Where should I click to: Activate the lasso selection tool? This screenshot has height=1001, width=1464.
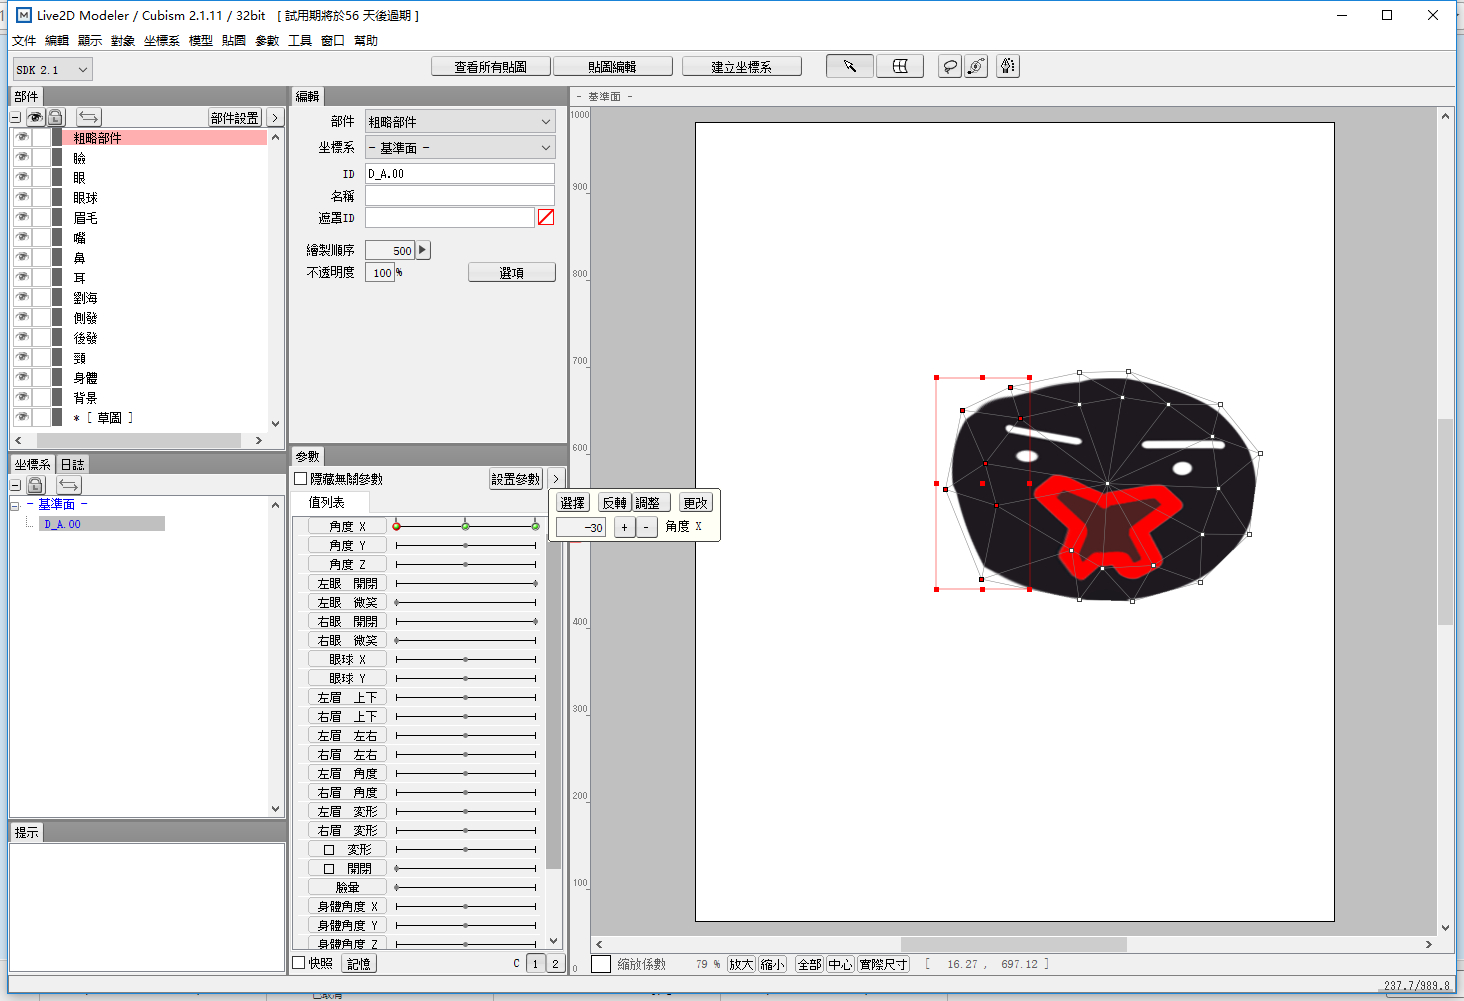(x=950, y=66)
